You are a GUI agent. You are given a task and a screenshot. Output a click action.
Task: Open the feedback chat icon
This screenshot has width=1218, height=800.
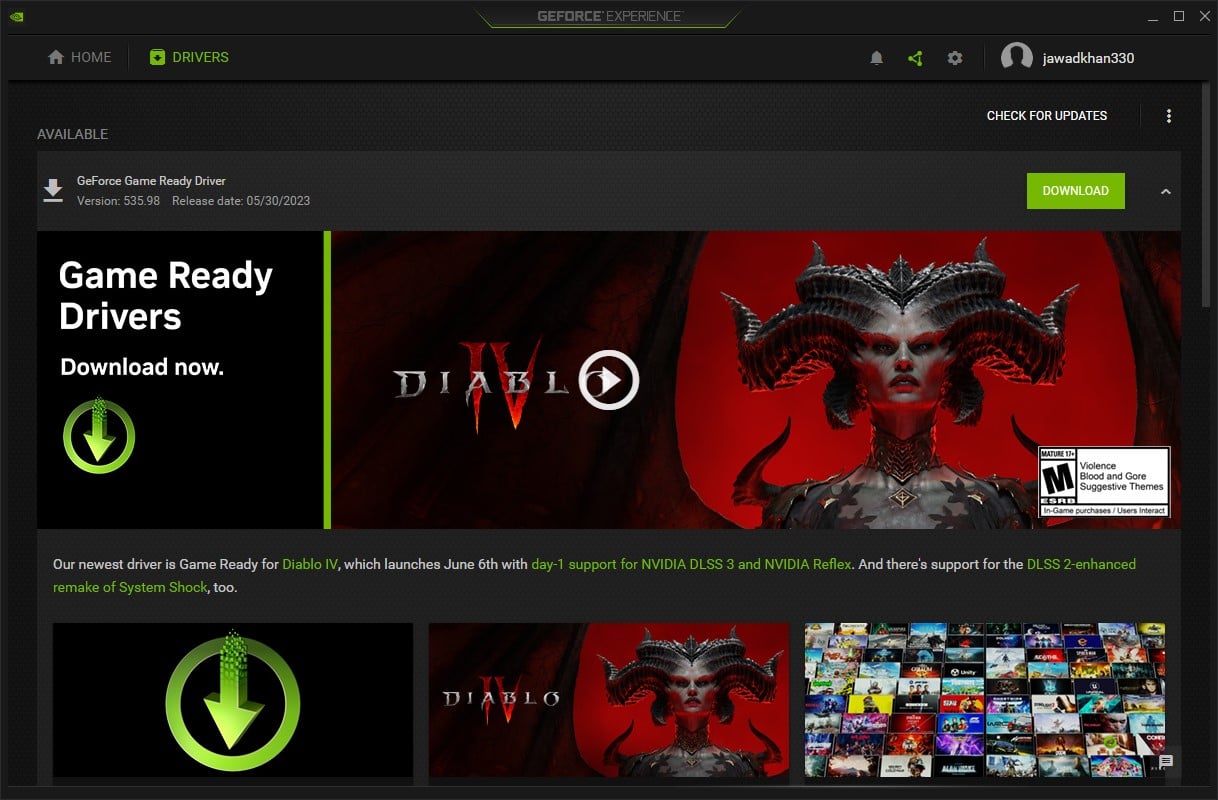[1166, 761]
